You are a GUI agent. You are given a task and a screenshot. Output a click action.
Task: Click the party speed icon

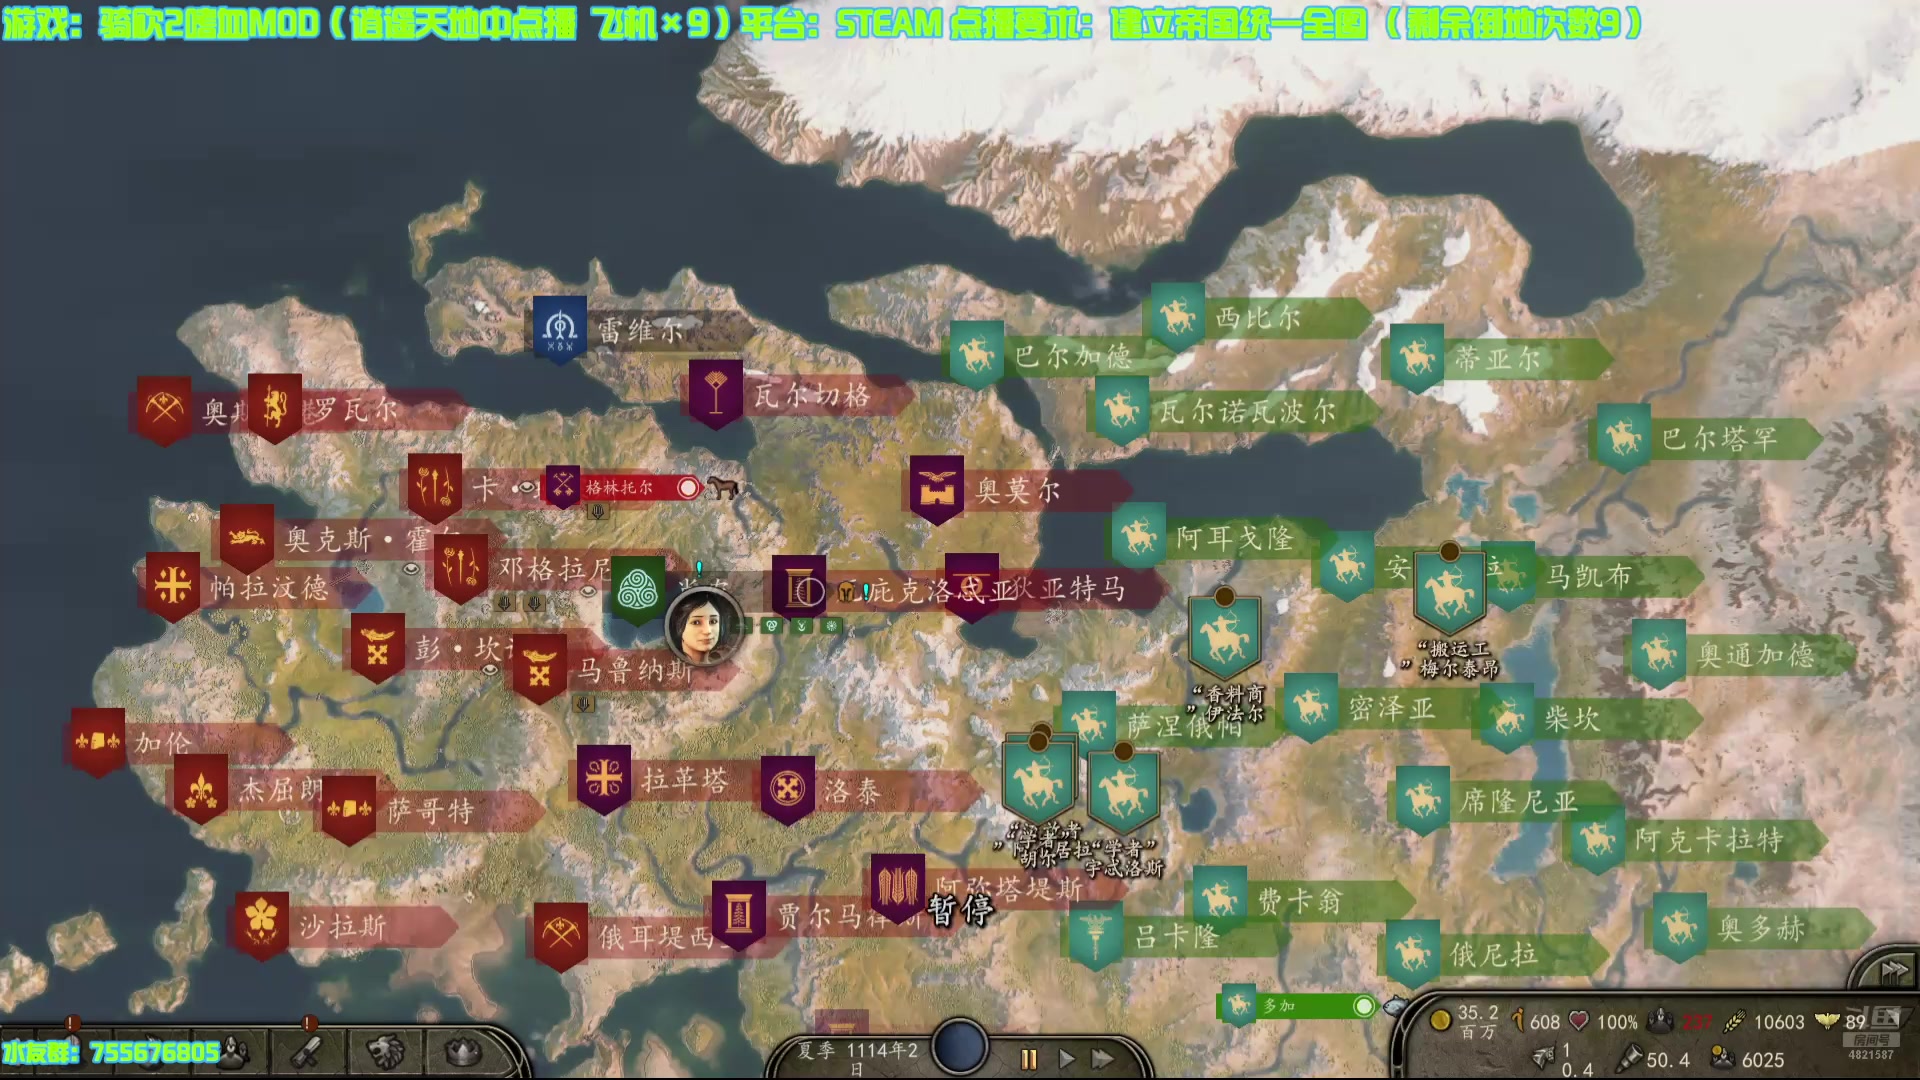[1544, 1056]
